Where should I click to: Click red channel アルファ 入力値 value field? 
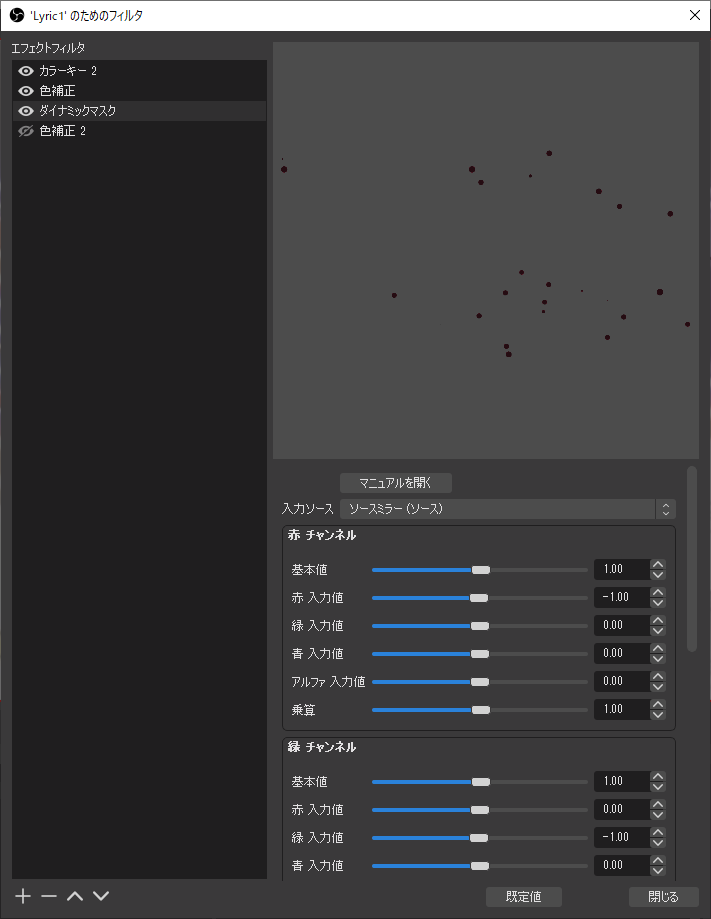tap(621, 681)
